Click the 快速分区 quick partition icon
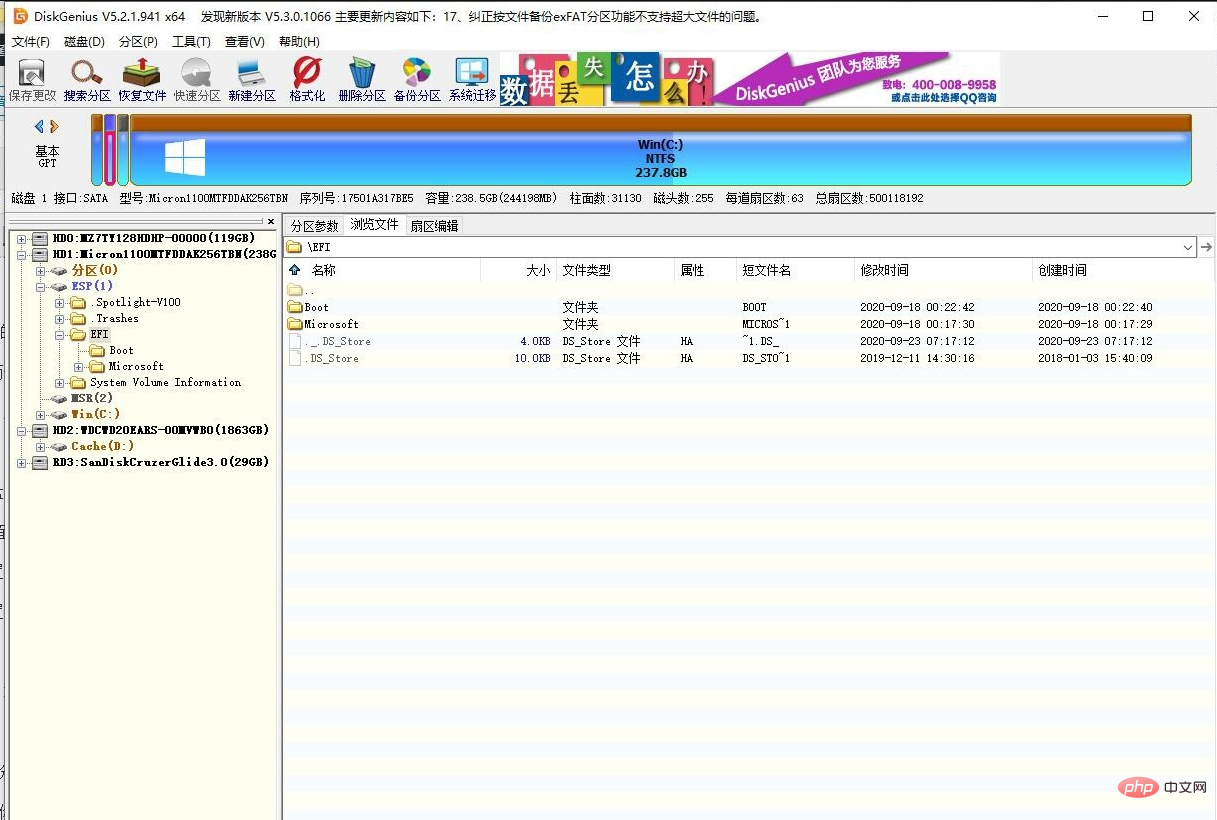This screenshot has height=820, width=1217. (197, 80)
